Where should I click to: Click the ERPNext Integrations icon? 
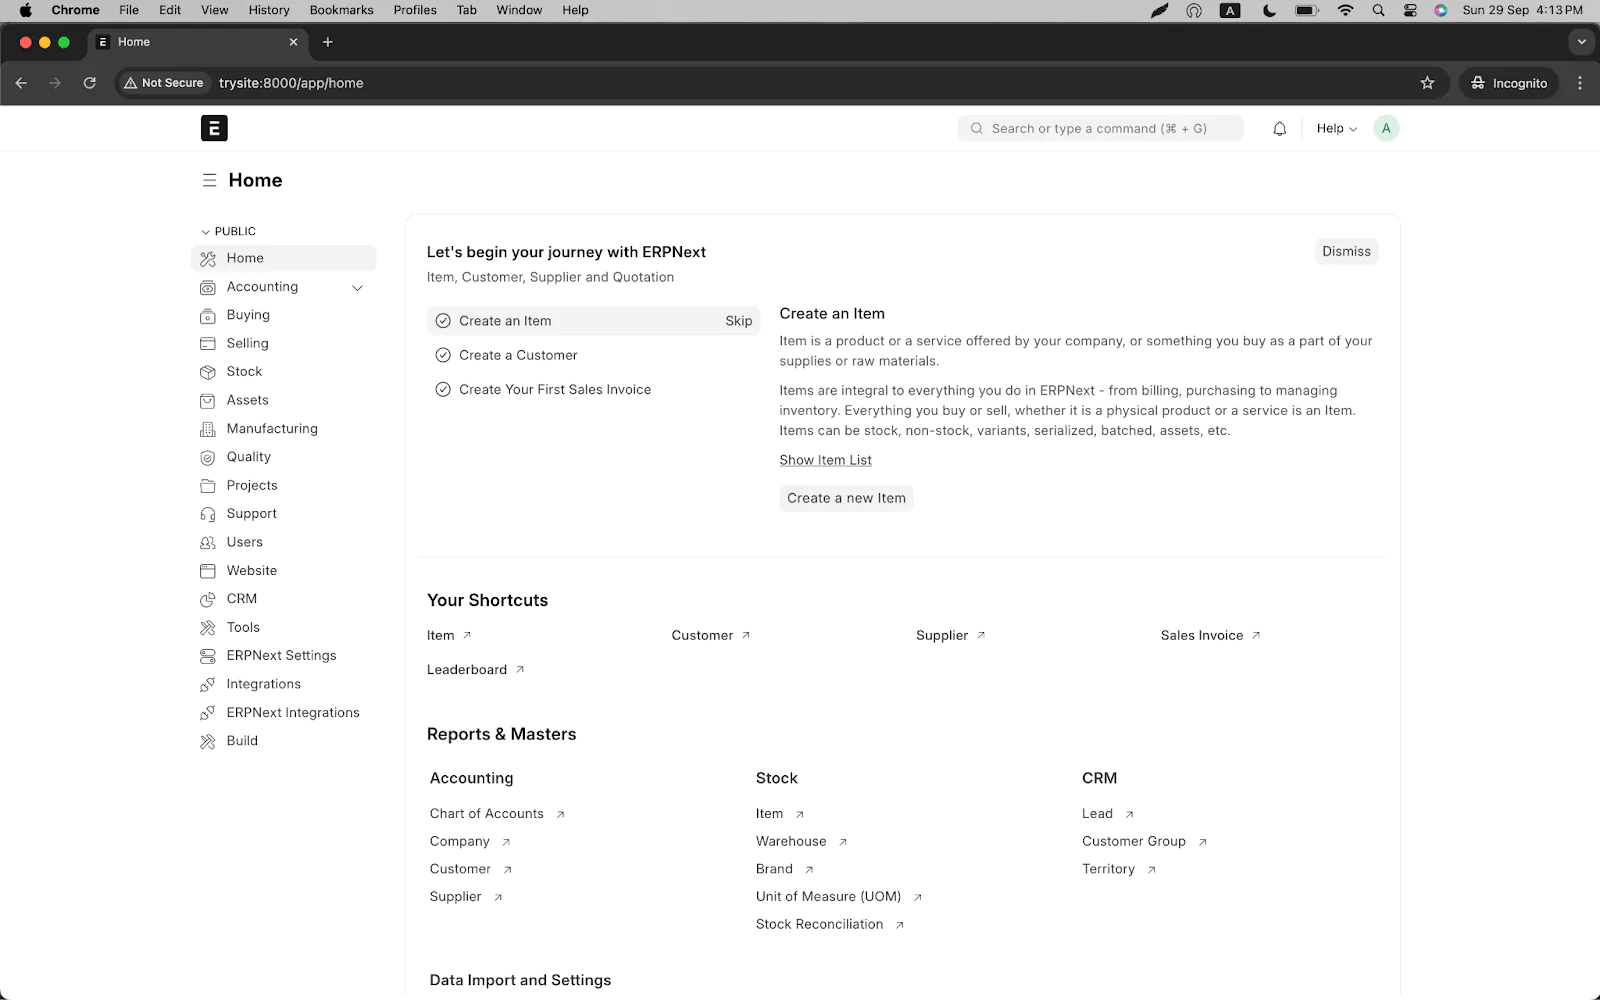(x=208, y=713)
